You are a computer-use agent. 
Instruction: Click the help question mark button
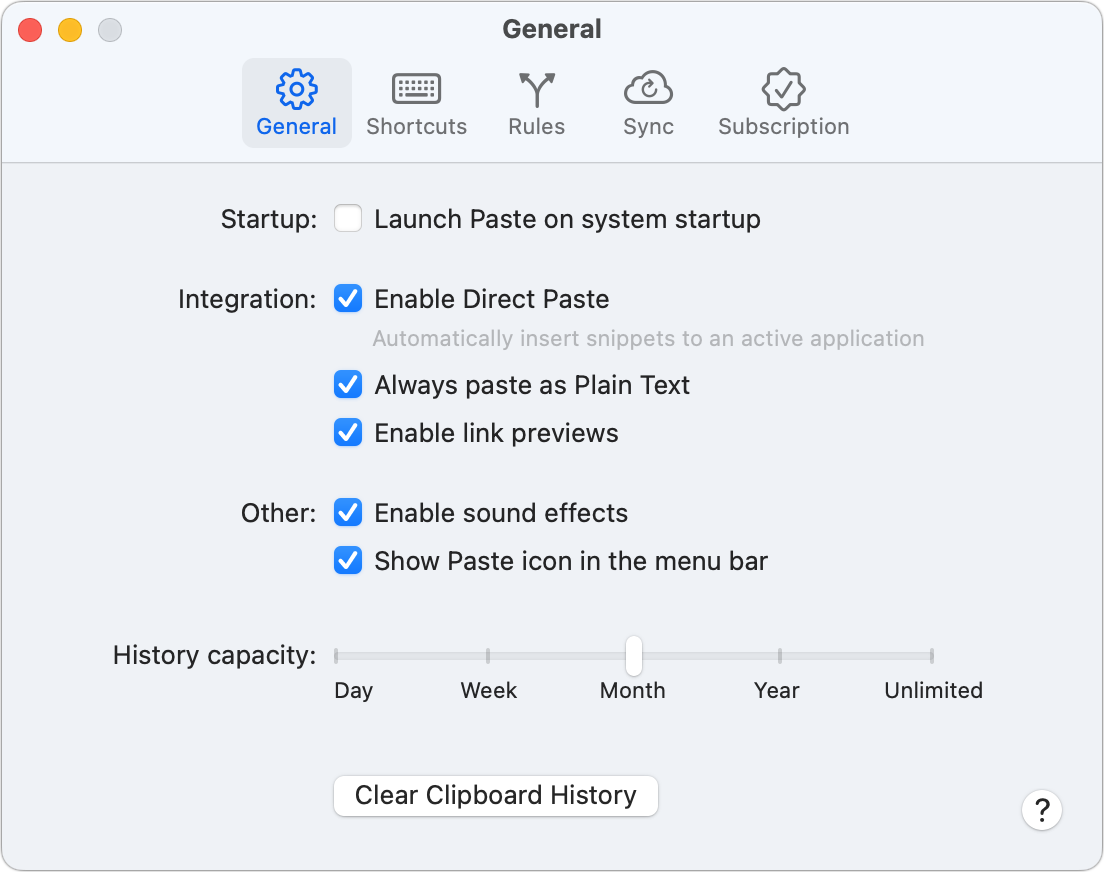pyautogui.click(x=1042, y=810)
